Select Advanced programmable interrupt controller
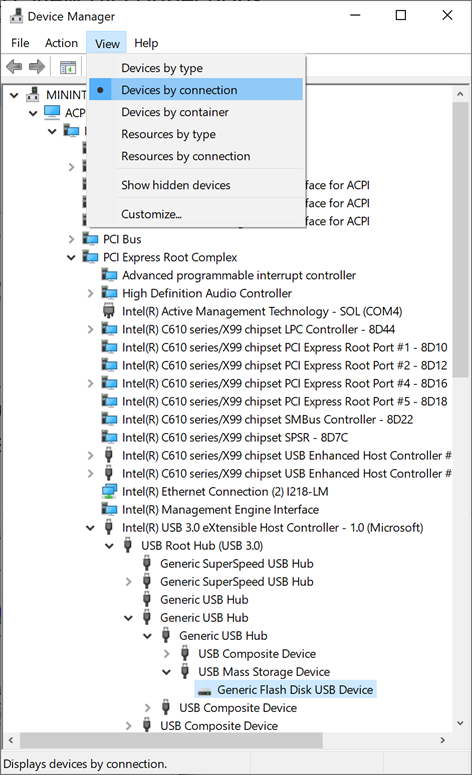Viewport: 472px width, 775px height. (x=239, y=275)
